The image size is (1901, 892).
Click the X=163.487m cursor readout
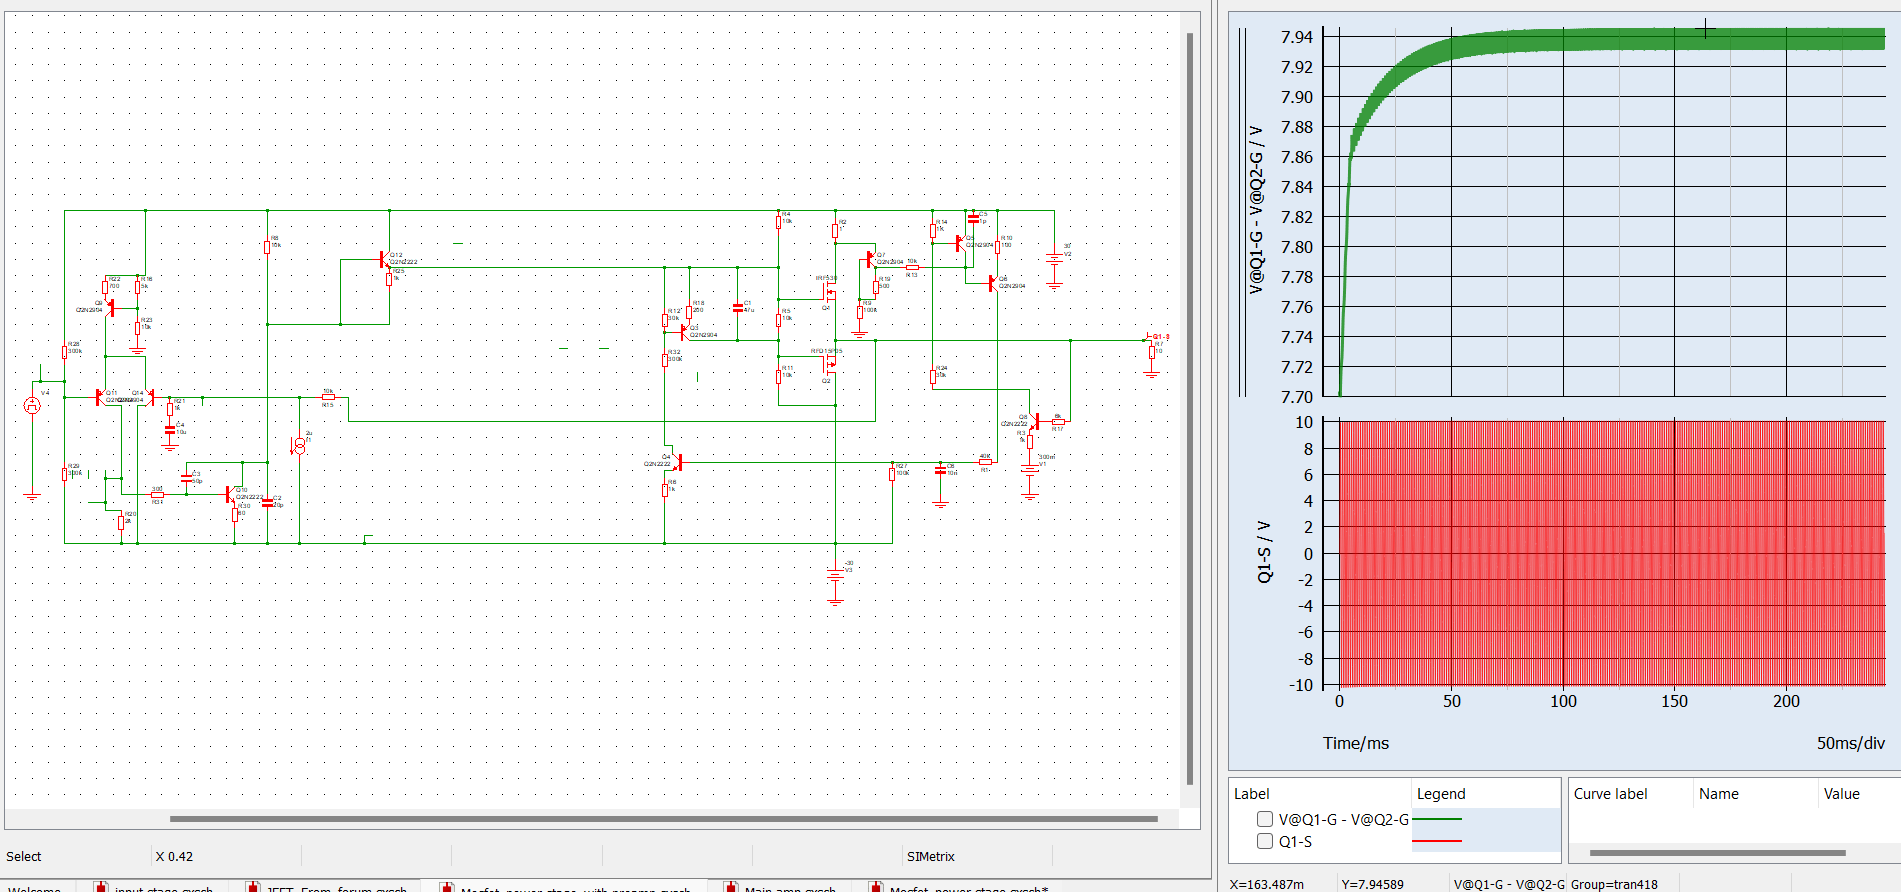point(1266,884)
